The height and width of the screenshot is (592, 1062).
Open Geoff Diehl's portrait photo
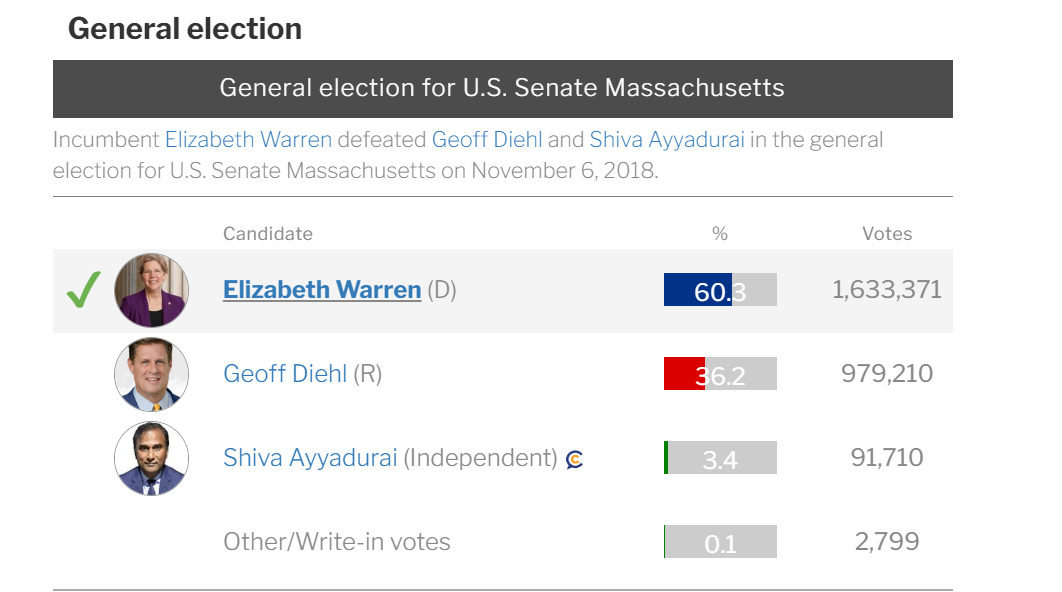[x=151, y=374]
